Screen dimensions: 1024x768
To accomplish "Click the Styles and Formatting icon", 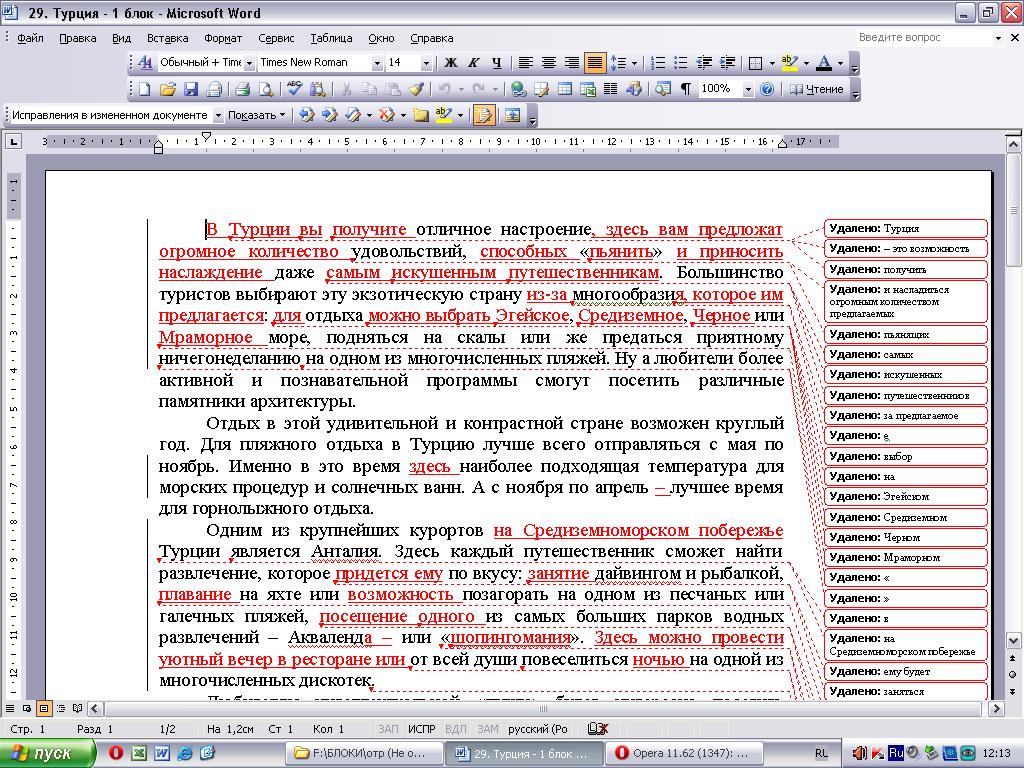I will [x=145, y=63].
